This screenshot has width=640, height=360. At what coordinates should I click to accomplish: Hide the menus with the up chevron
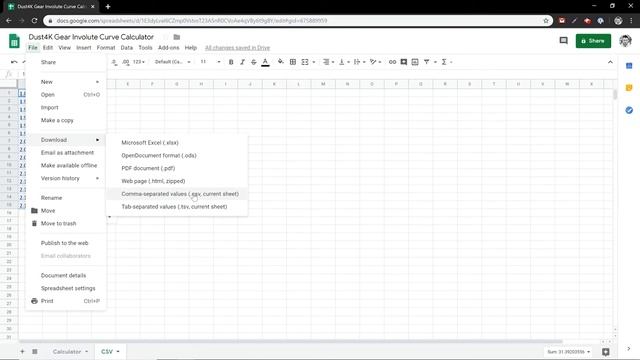pos(610,62)
